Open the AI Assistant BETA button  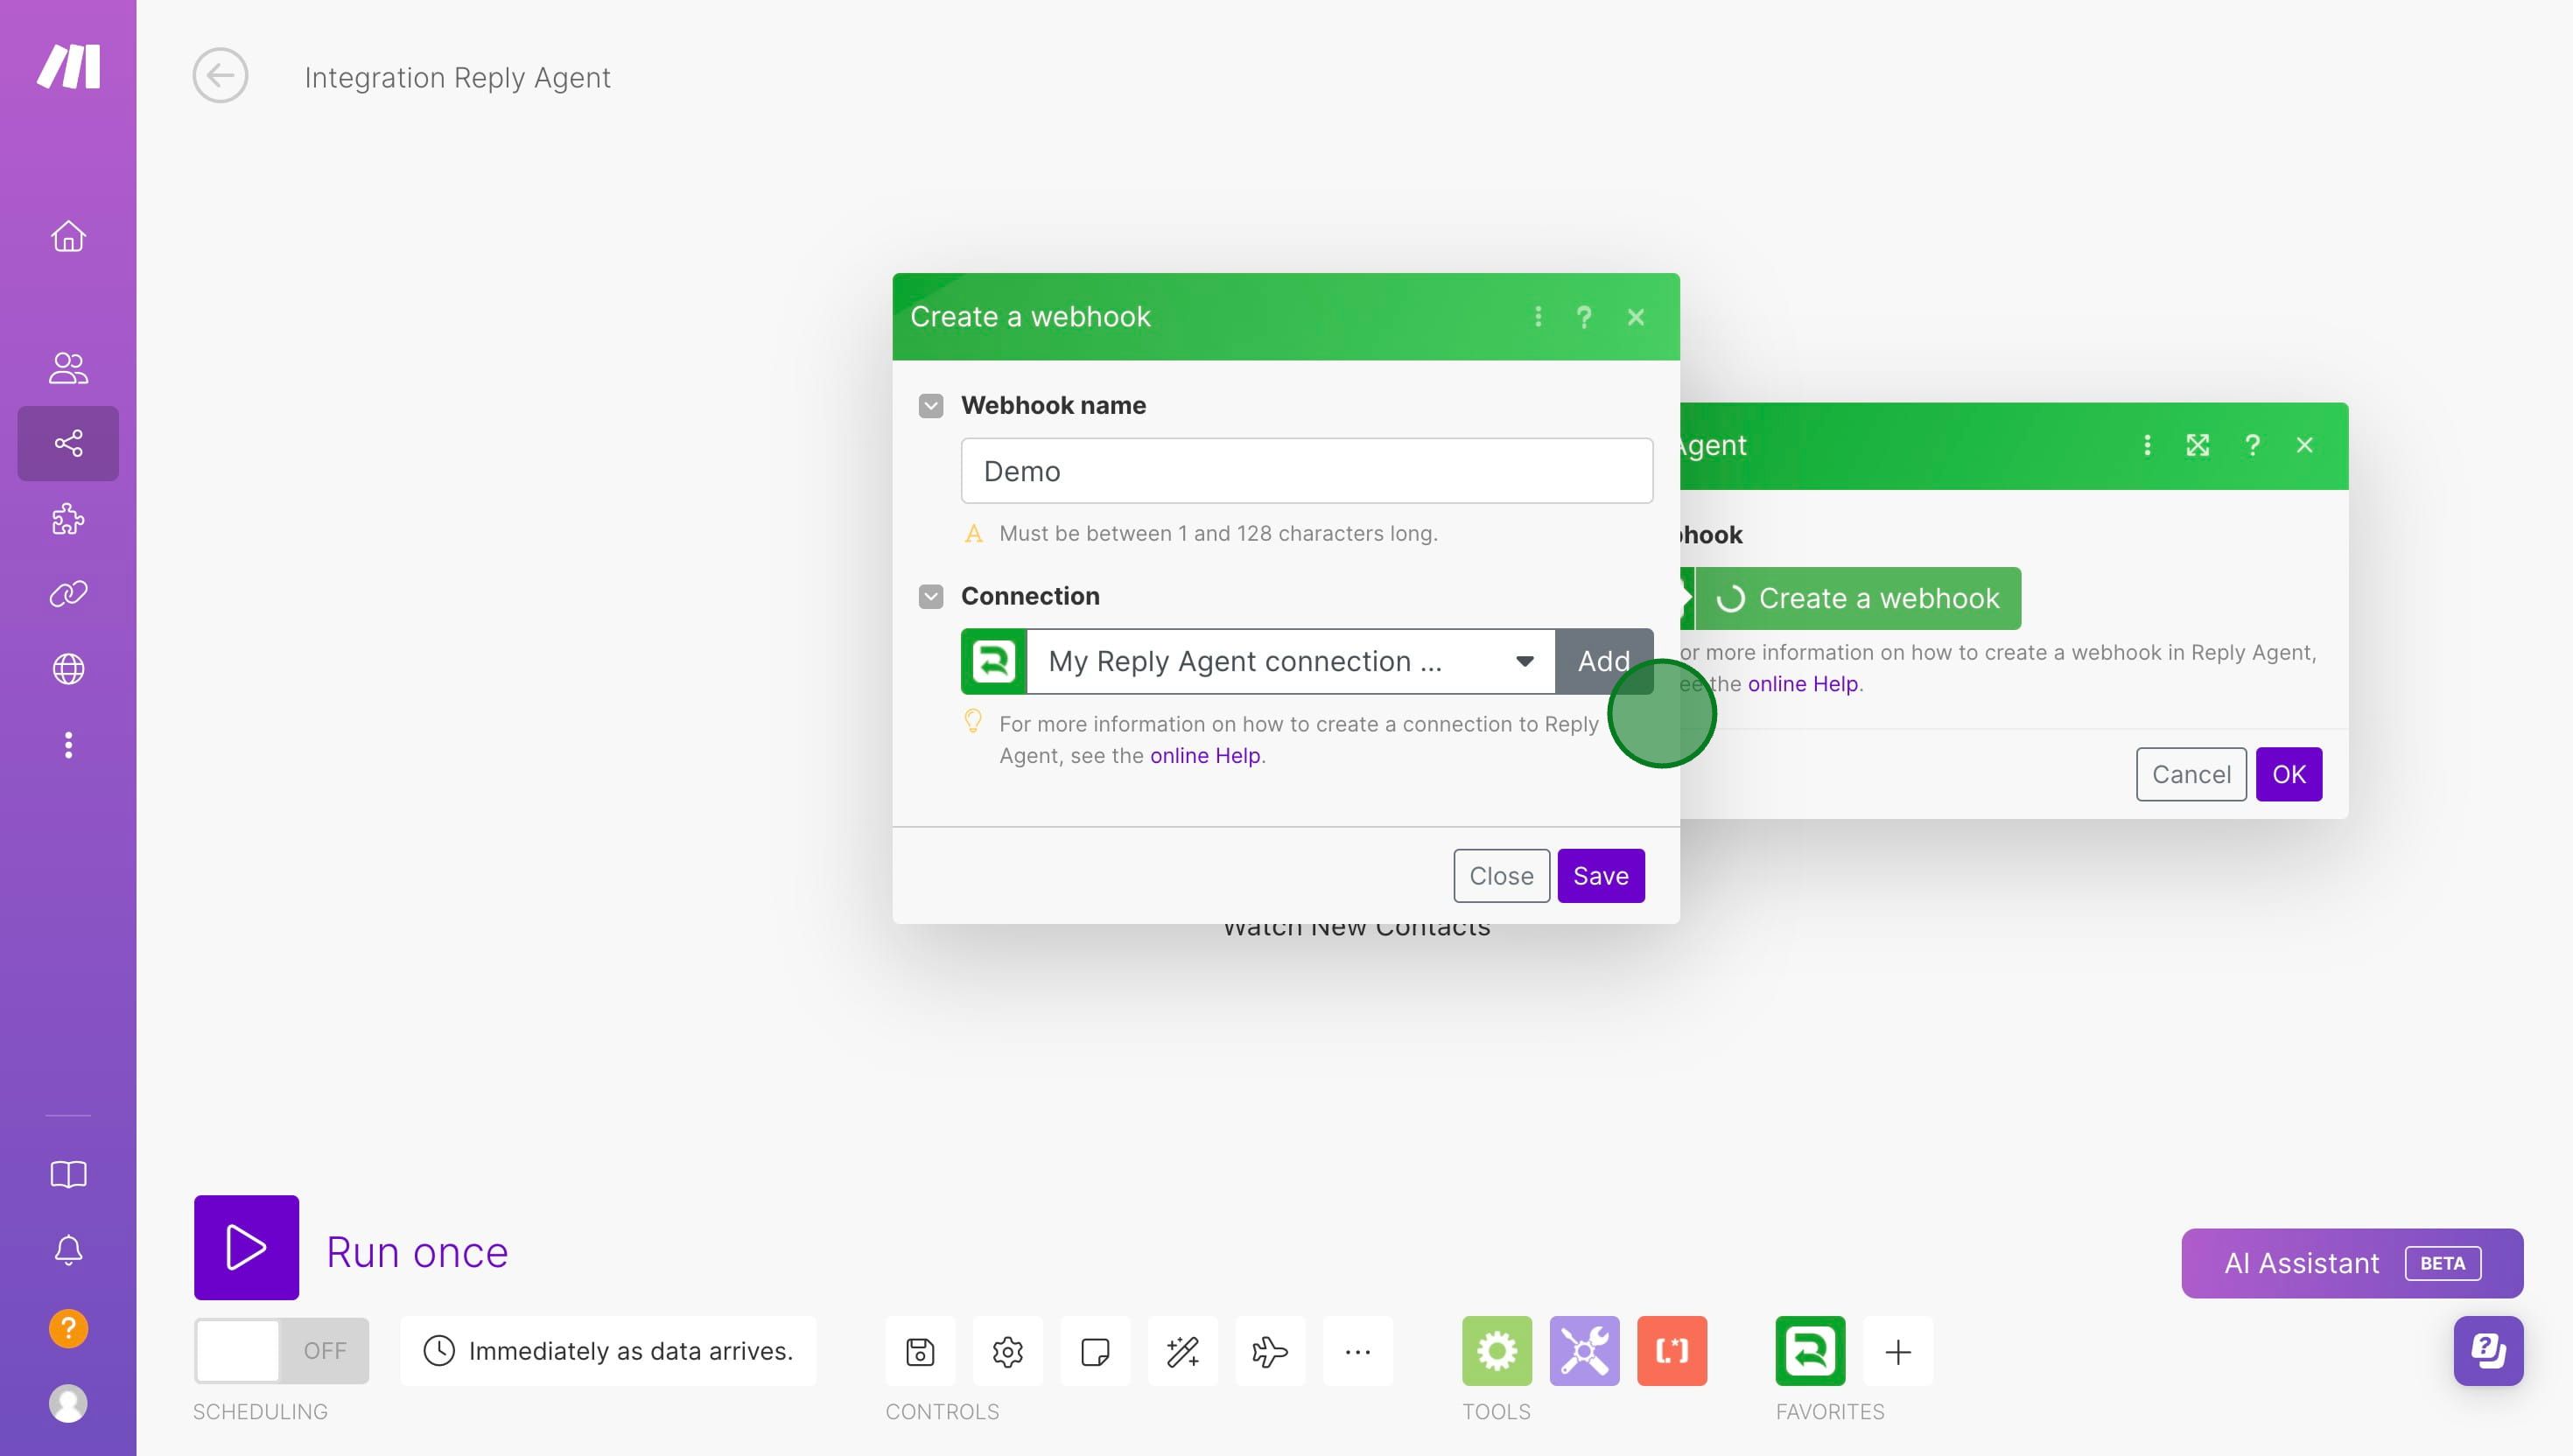[2352, 1263]
